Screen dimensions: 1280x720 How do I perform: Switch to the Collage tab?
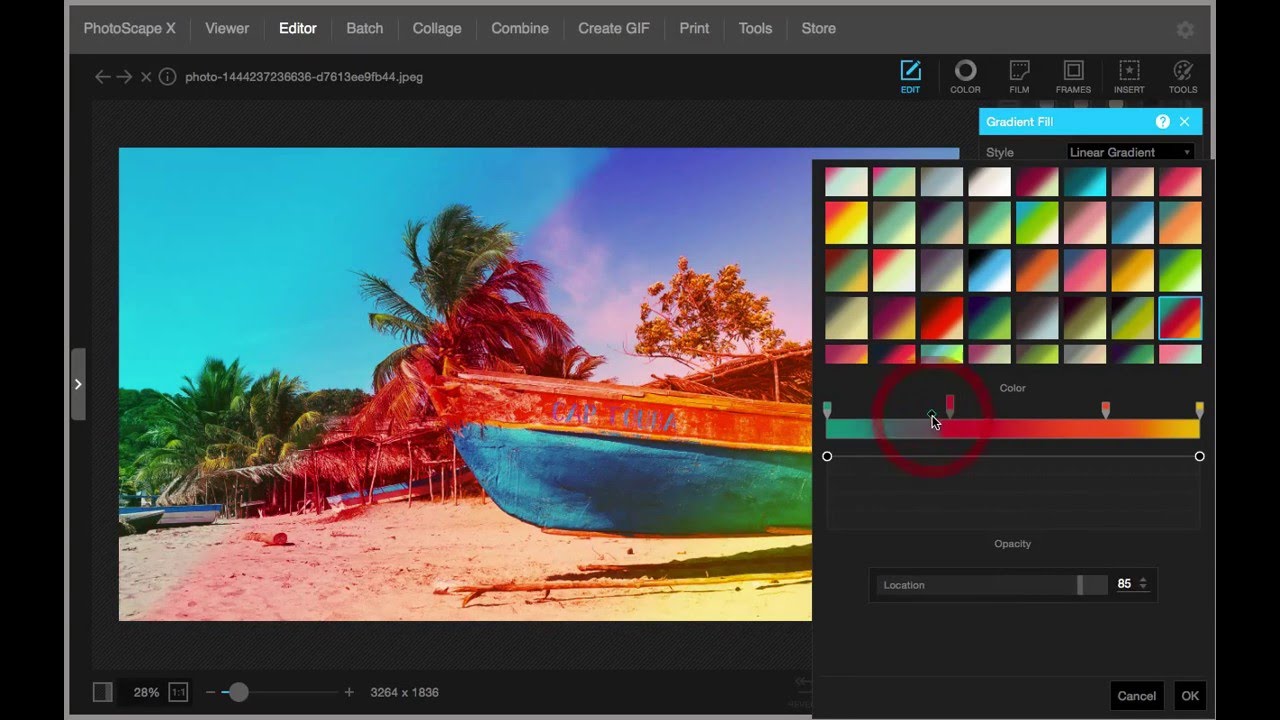[437, 28]
